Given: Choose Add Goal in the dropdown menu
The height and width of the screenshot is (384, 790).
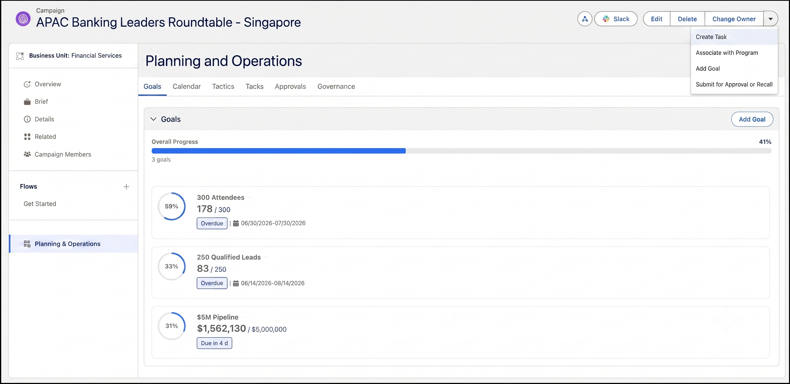Looking at the screenshot, I should (x=734, y=69).
